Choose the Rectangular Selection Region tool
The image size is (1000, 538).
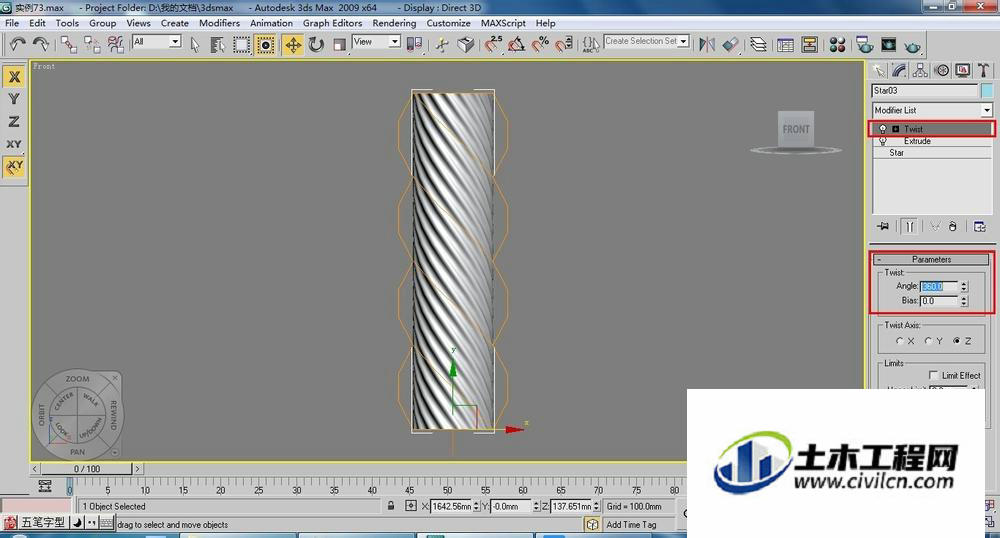tap(241, 44)
